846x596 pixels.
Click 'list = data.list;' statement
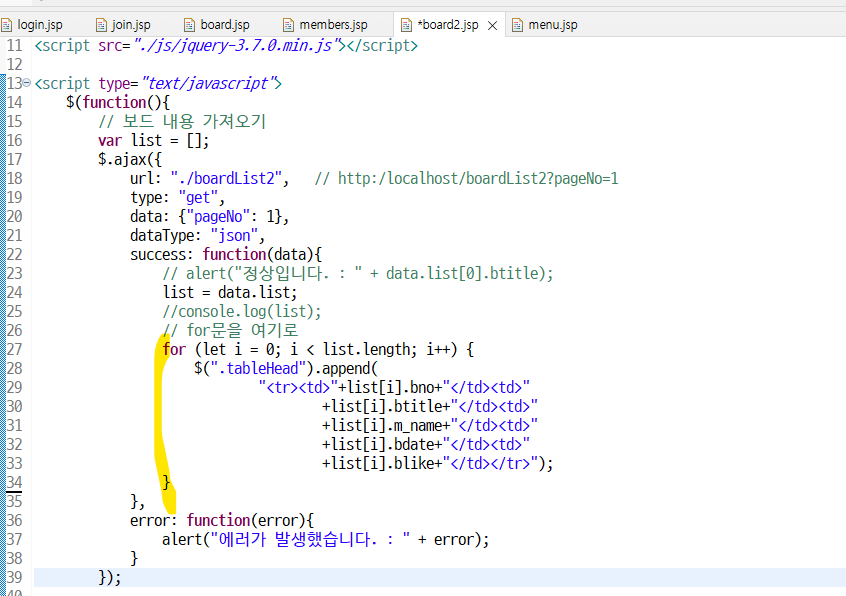(x=230, y=292)
